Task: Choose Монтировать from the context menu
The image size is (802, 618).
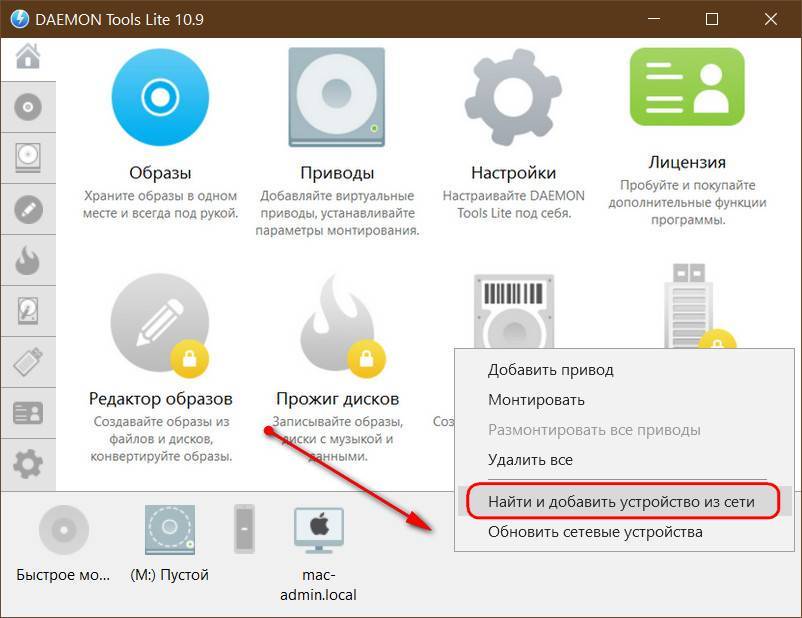Action: [536, 400]
